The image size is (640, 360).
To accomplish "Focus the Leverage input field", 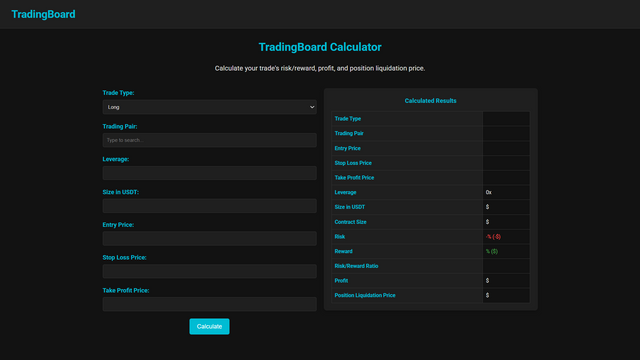I will [x=209, y=173].
